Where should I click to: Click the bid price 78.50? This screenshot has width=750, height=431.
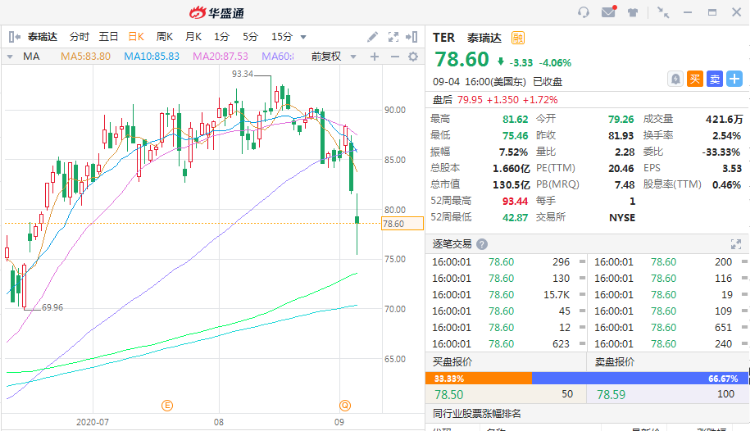click(449, 395)
